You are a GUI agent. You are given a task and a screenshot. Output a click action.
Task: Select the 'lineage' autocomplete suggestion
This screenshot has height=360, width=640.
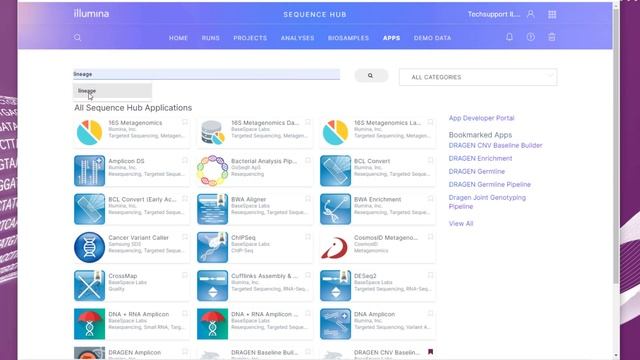pyautogui.click(x=113, y=91)
